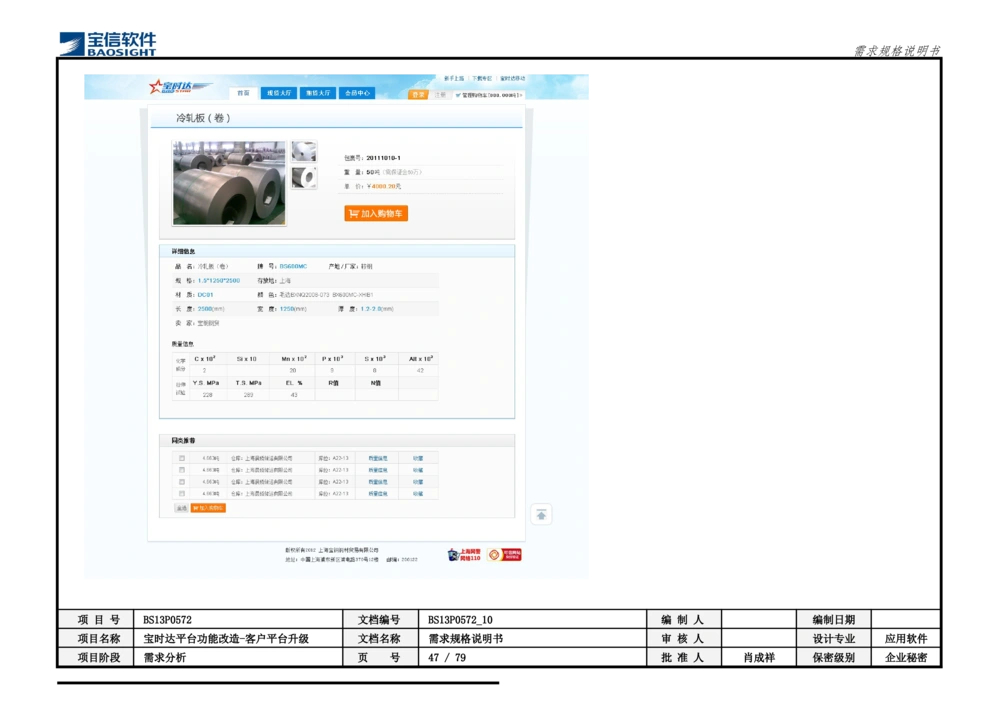Click the cart icon inside 加入购物车 button
The height and width of the screenshot is (707, 1000).
point(352,213)
